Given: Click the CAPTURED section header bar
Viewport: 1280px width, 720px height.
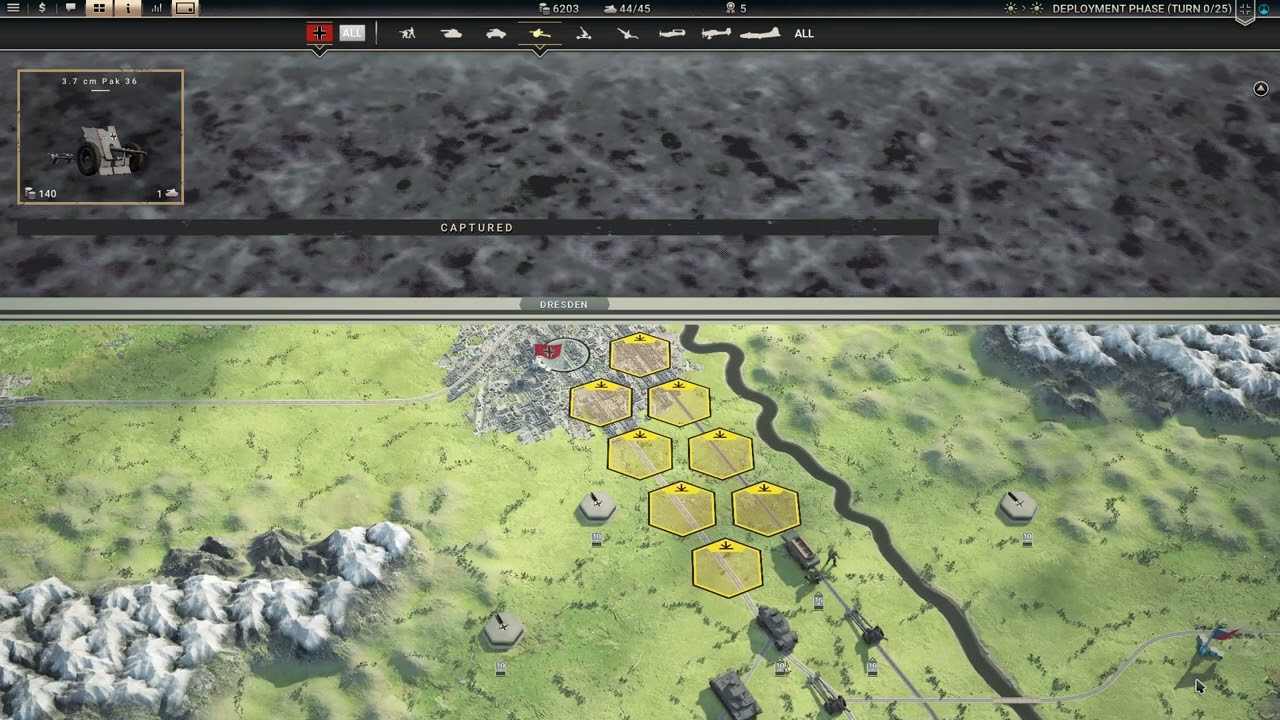Looking at the screenshot, I should pyautogui.click(x=477, y=228).
